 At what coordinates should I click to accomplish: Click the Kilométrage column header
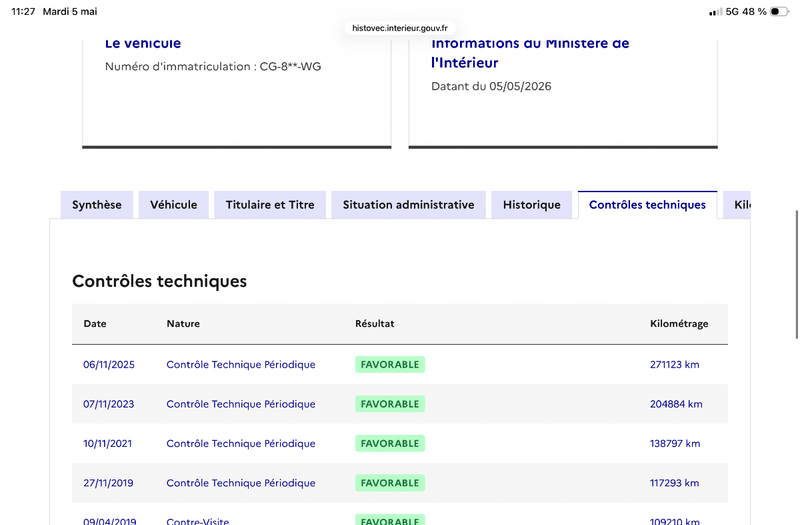[679, 323]
